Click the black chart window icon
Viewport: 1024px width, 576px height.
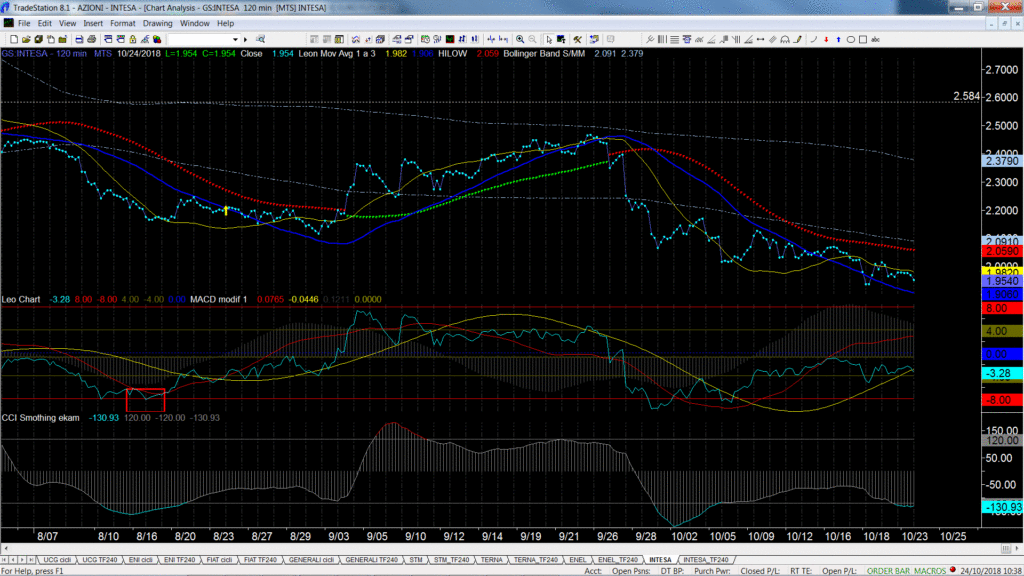point(450,39)
